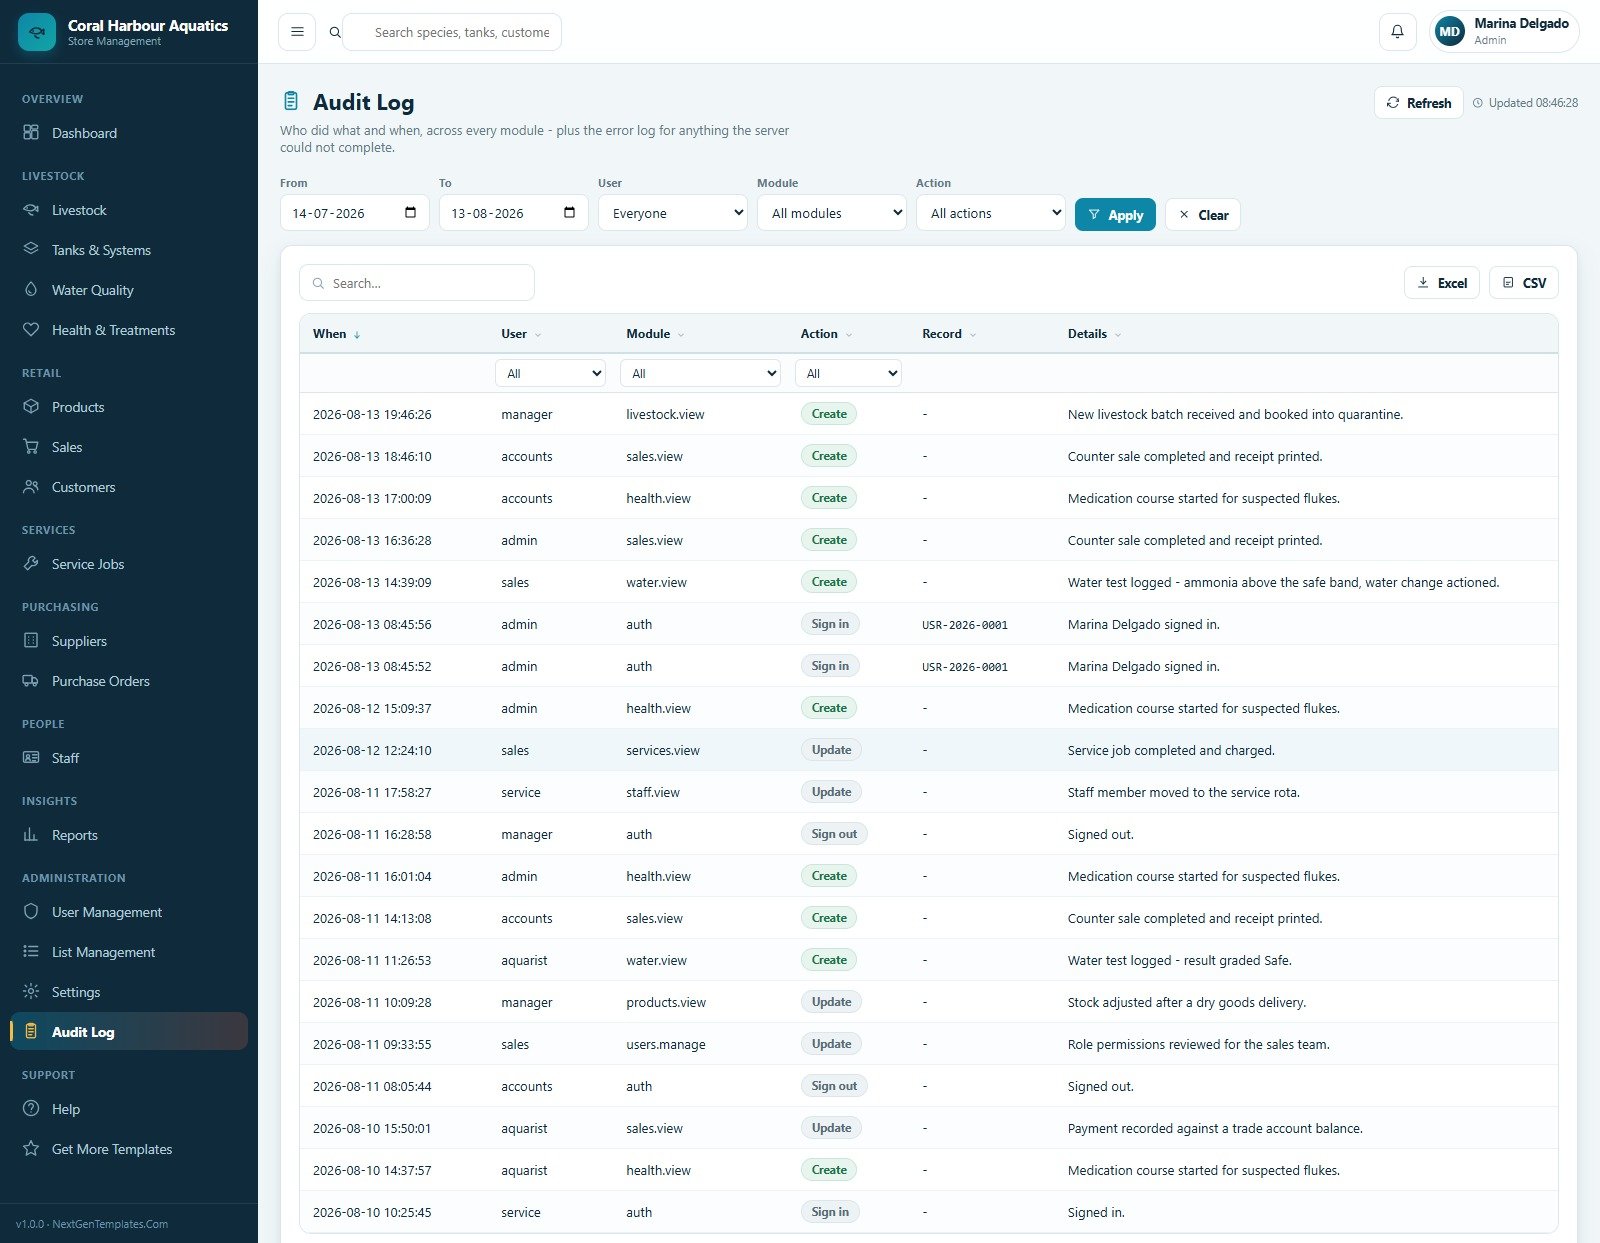Click the NextGenTemplates.Com footer link
Image resolution: width=1600 pixels, height=1243 pixels.
(x=110, y=1224)
